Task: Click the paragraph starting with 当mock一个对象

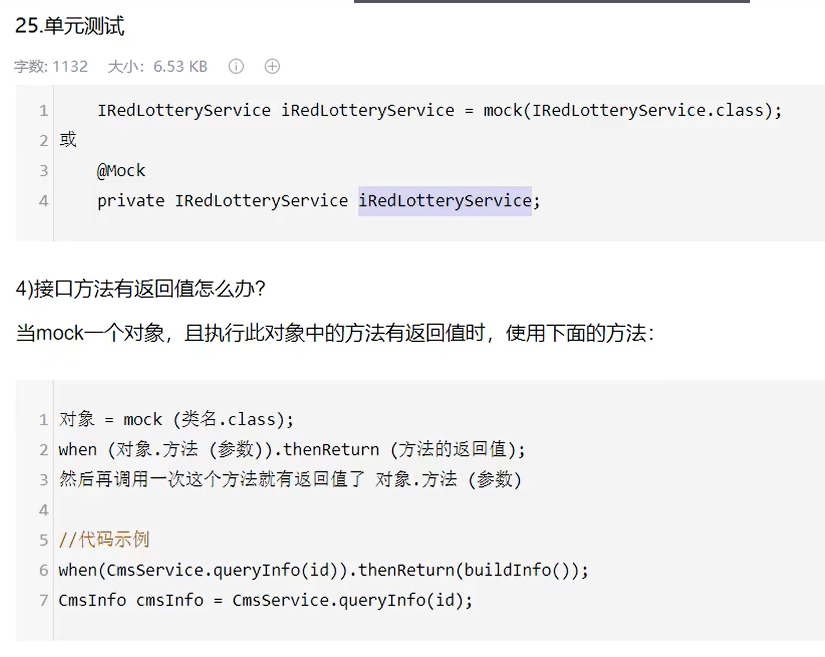Action: point(335,333)
